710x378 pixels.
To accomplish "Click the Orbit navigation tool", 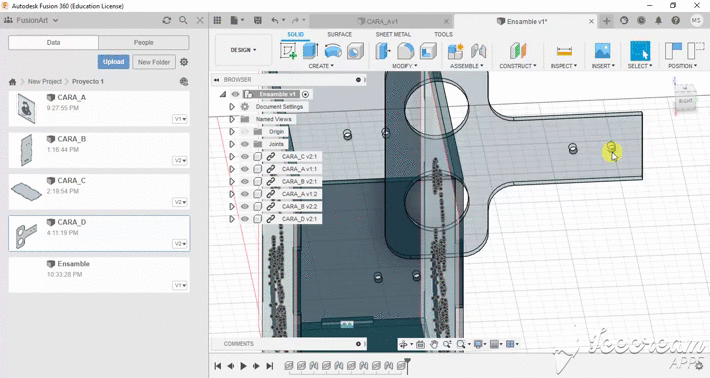I will click(403, 345).
